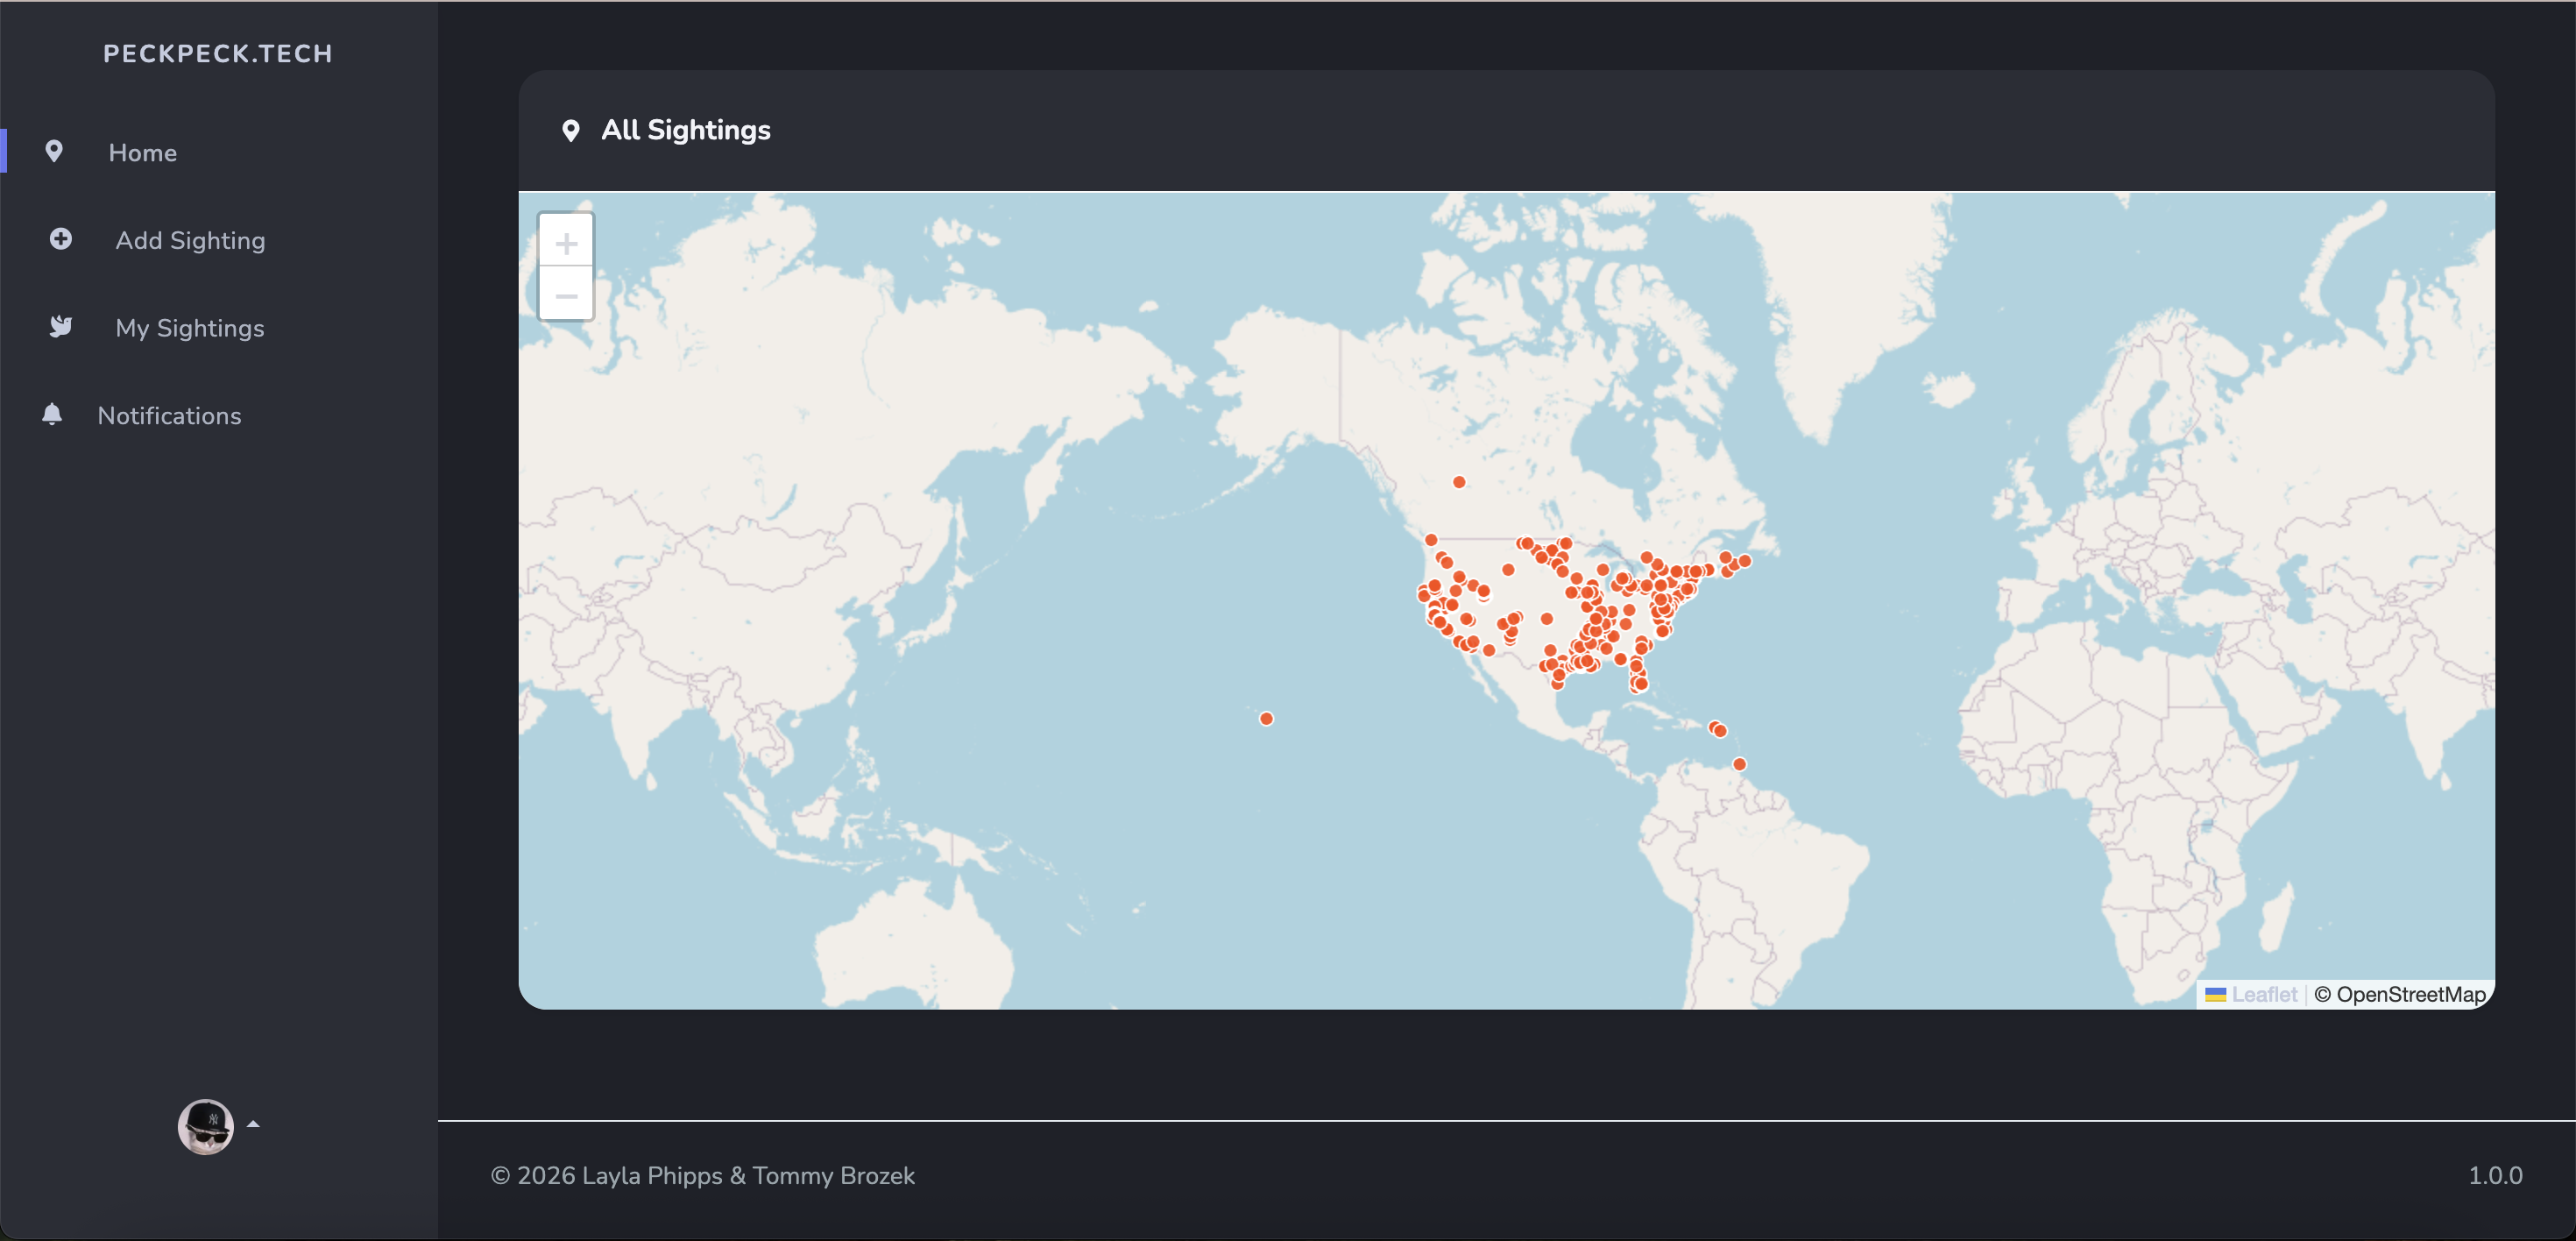Zoom out the map with minus
This screenshot has height=1241, width=2576.
coord(566,296)
